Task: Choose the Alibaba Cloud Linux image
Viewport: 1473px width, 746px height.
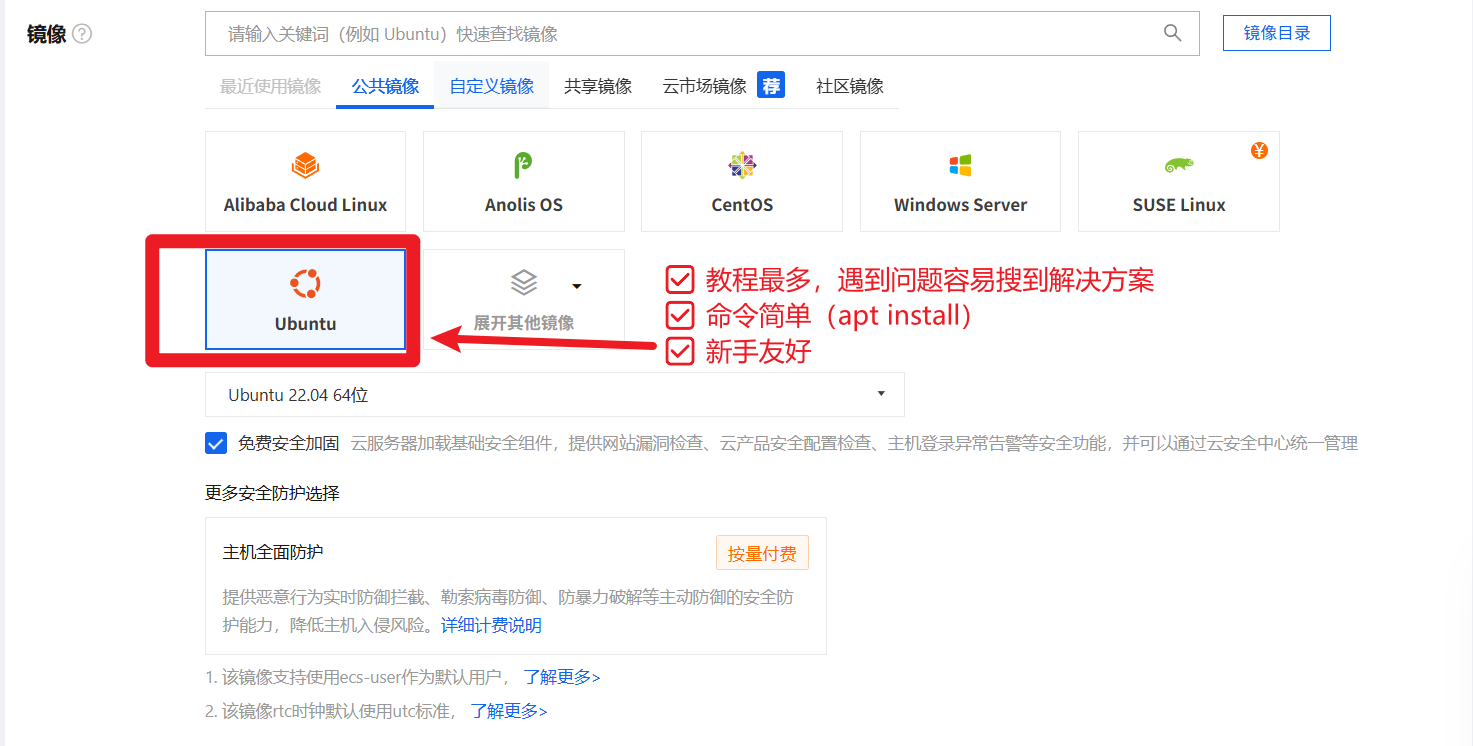Action: [x=305, y=181]
